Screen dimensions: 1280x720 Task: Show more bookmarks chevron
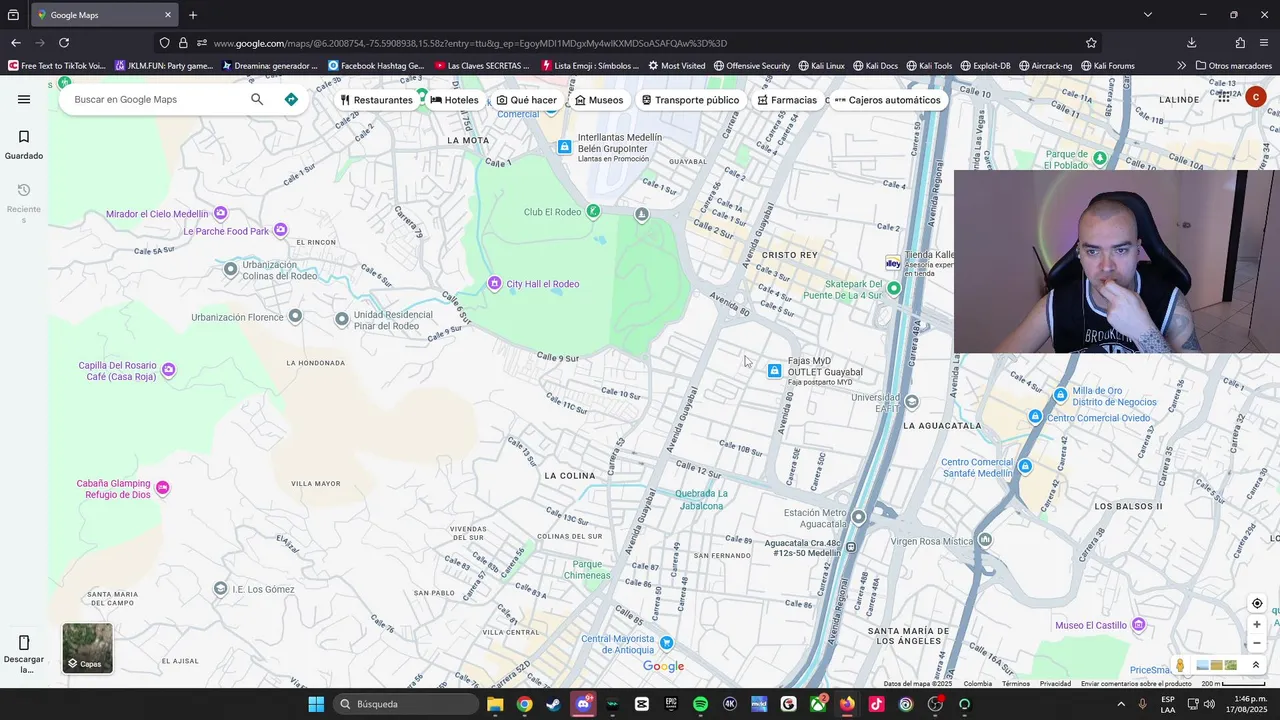[1181, 66]
